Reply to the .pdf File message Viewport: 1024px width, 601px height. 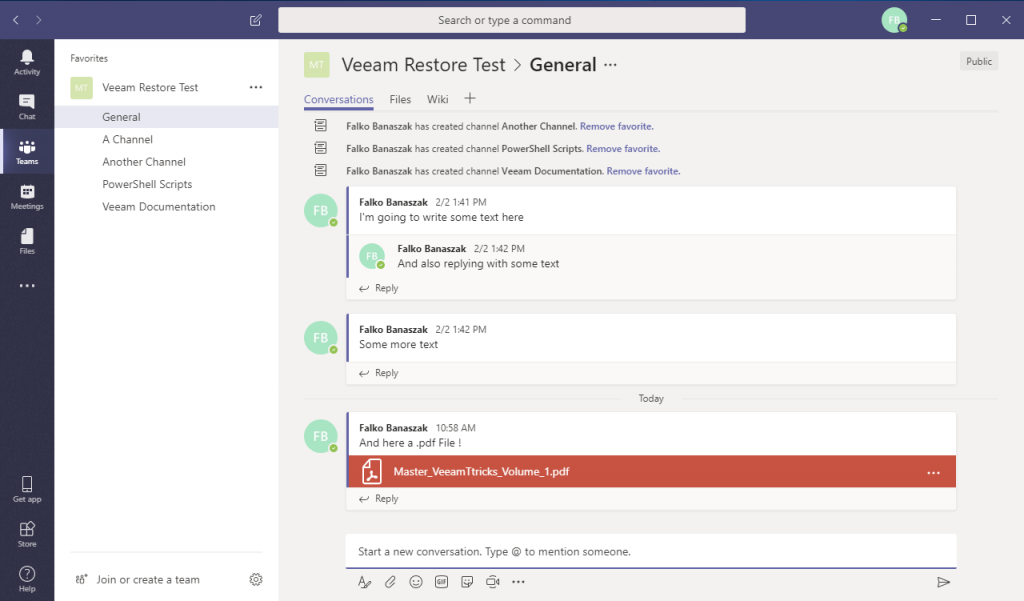pyautogui.click(x=379, y=498)
